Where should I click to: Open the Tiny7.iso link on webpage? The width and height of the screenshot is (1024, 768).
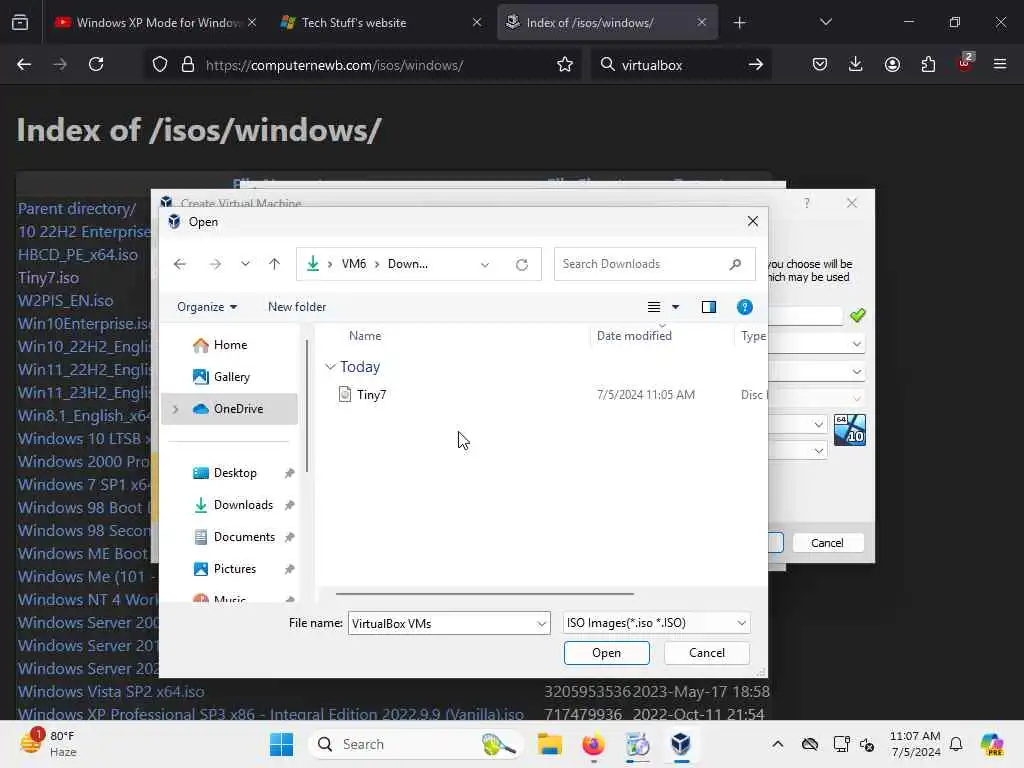point(48,278)
